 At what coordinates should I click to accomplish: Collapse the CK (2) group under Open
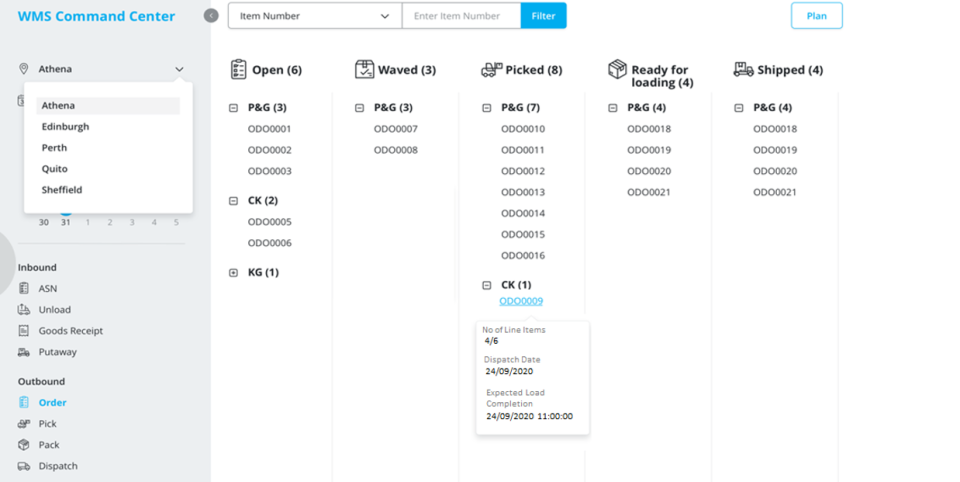[x=233, y=201]
